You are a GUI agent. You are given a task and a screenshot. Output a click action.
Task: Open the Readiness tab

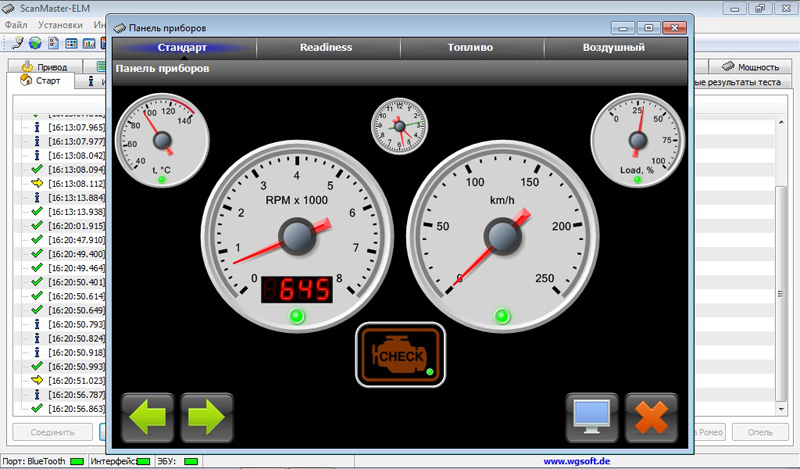coord(326,47)
